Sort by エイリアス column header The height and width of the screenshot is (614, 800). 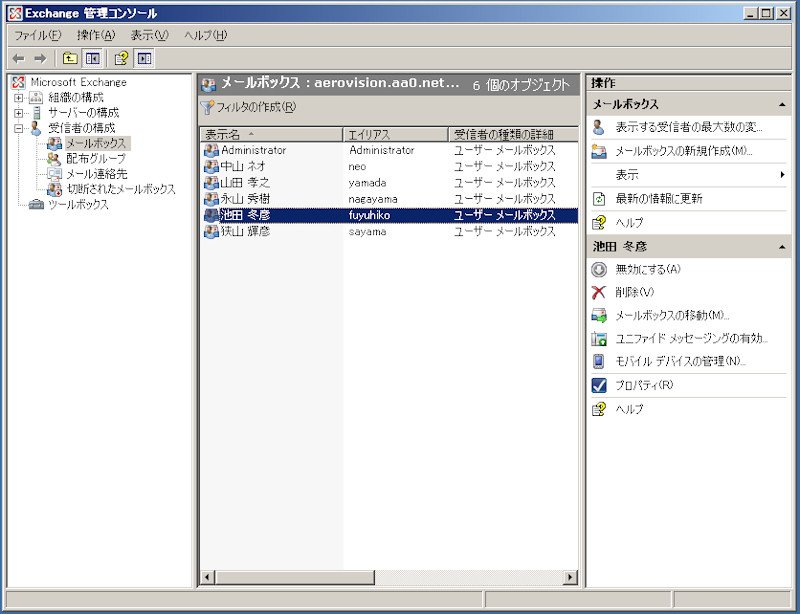[x=395, y=134]
